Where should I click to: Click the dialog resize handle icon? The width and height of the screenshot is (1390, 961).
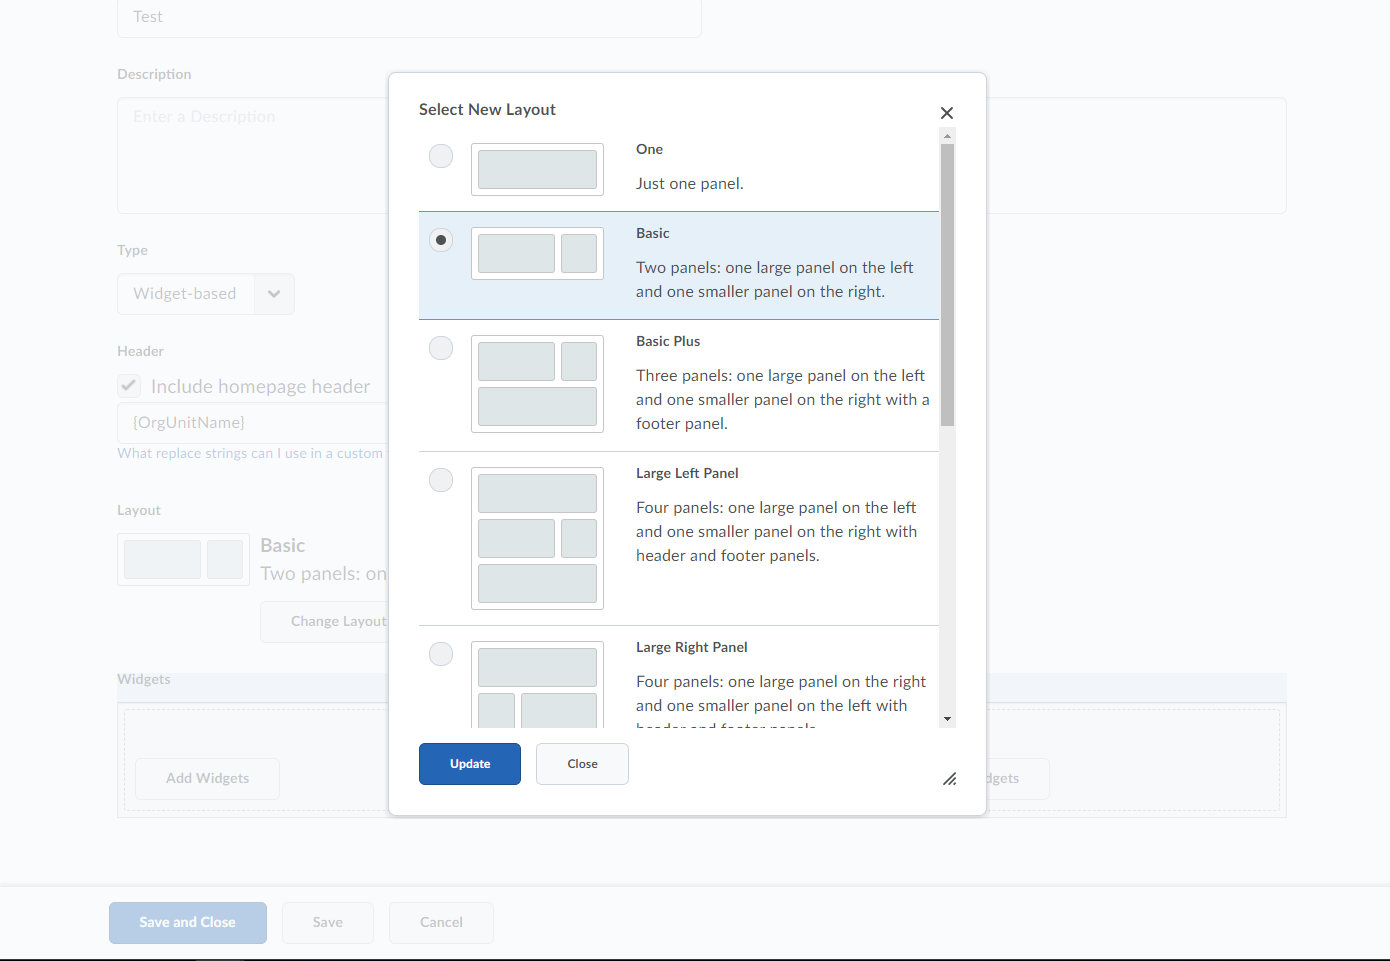pyautogui.click(x=949, y=779)
